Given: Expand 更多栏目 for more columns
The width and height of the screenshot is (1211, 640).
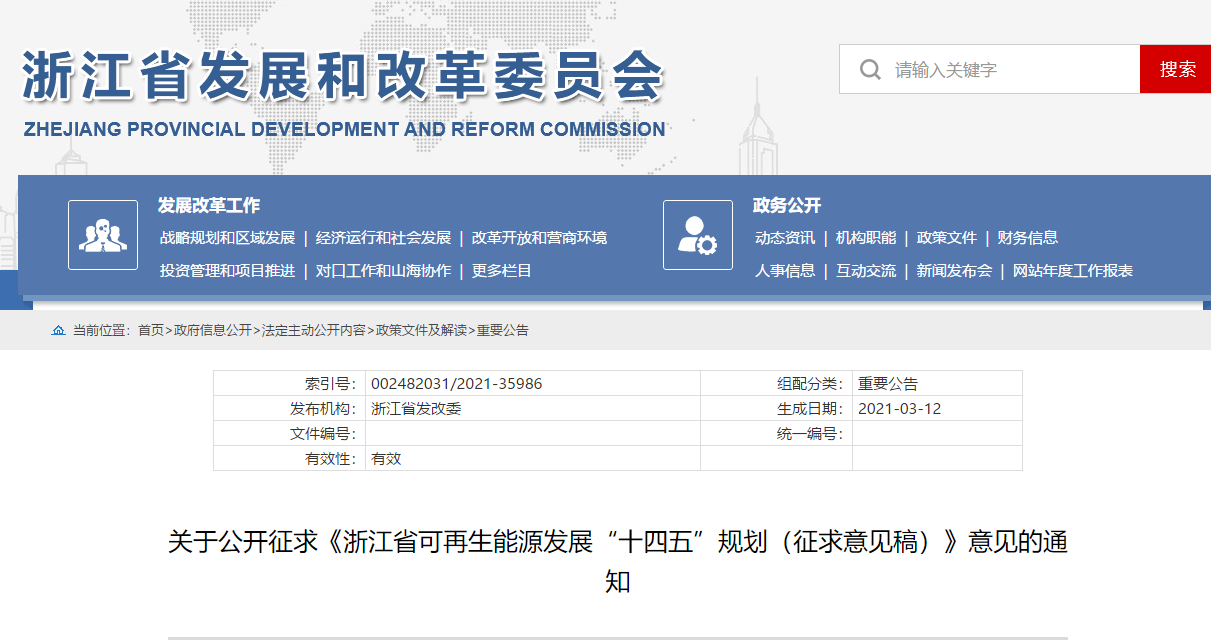Looking at the screenshot, I should (x=502, y=271).
